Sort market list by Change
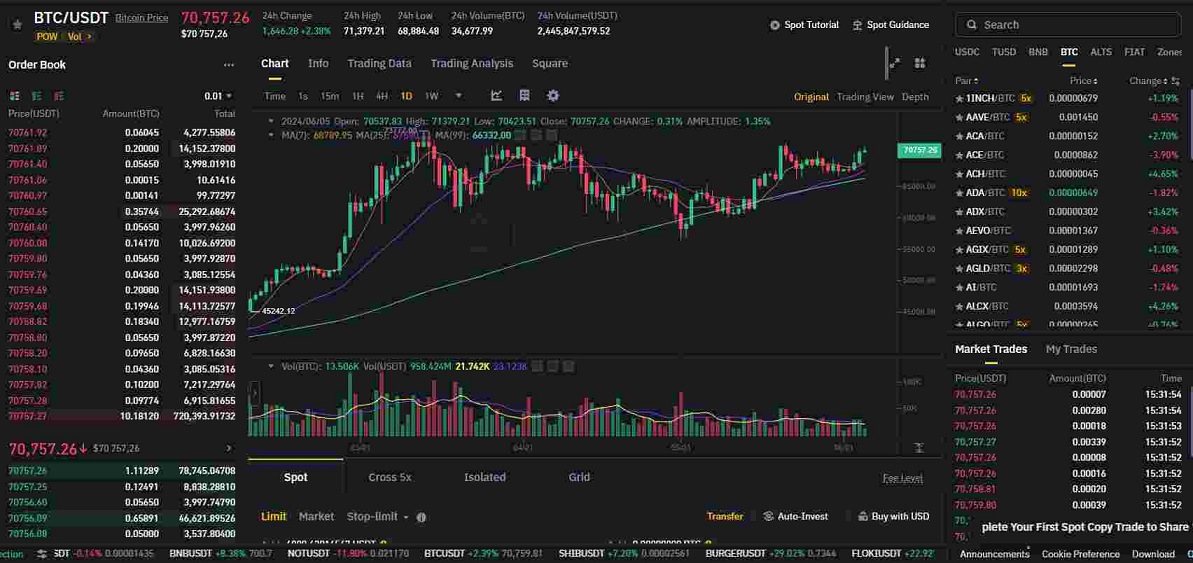This screenshot has height=563, width=1193. click(x=1148, y=81)
